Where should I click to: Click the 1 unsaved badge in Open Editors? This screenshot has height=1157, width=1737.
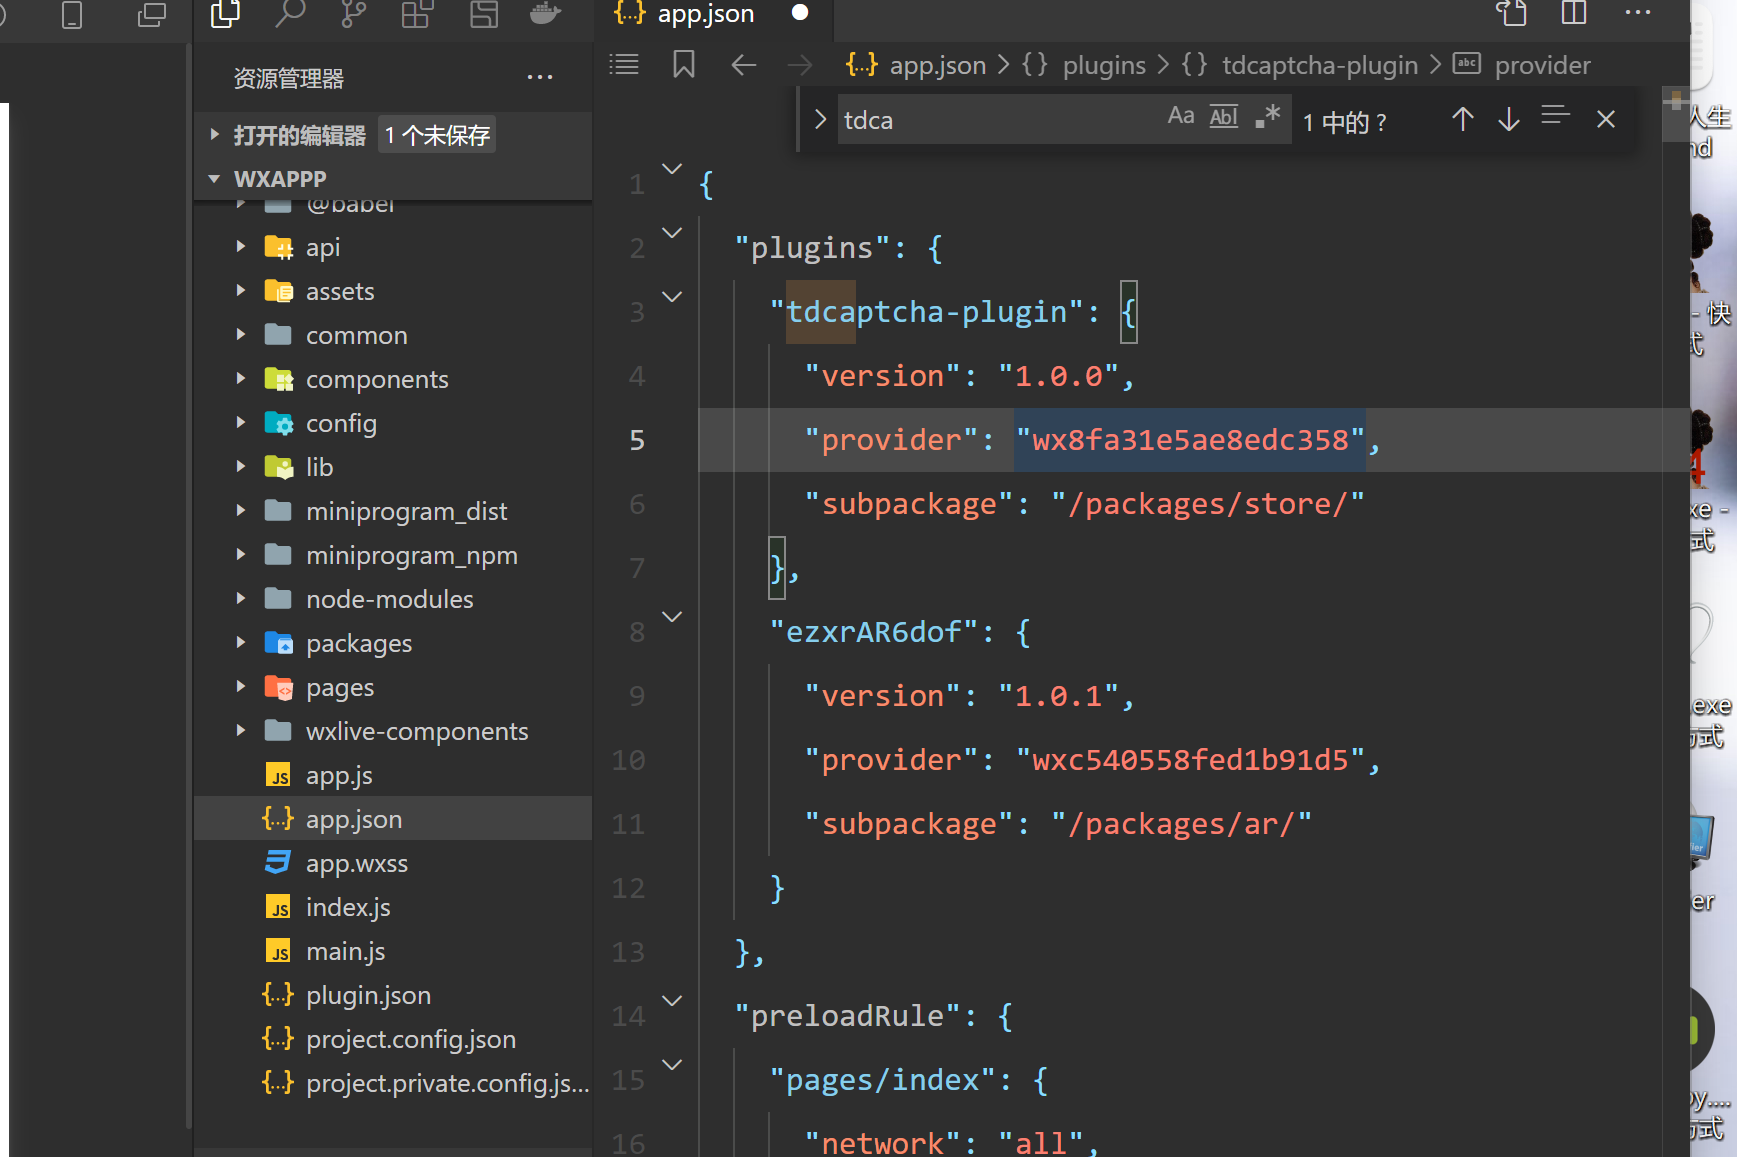coord(437,135)
